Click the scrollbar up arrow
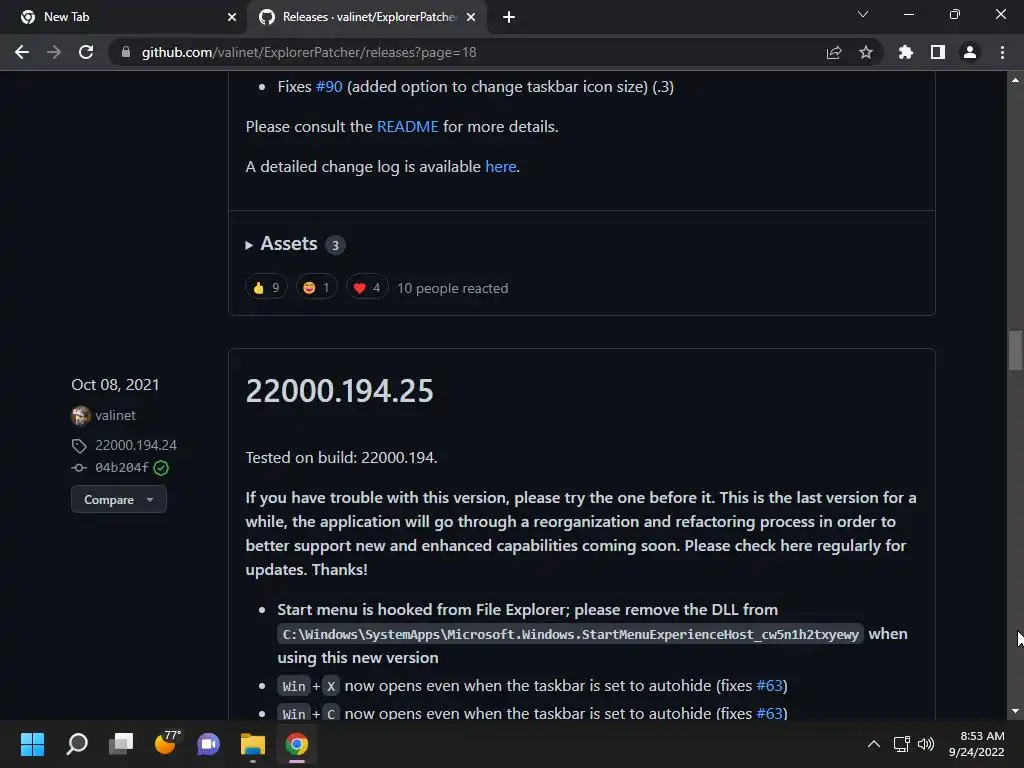 (1015, 80)
